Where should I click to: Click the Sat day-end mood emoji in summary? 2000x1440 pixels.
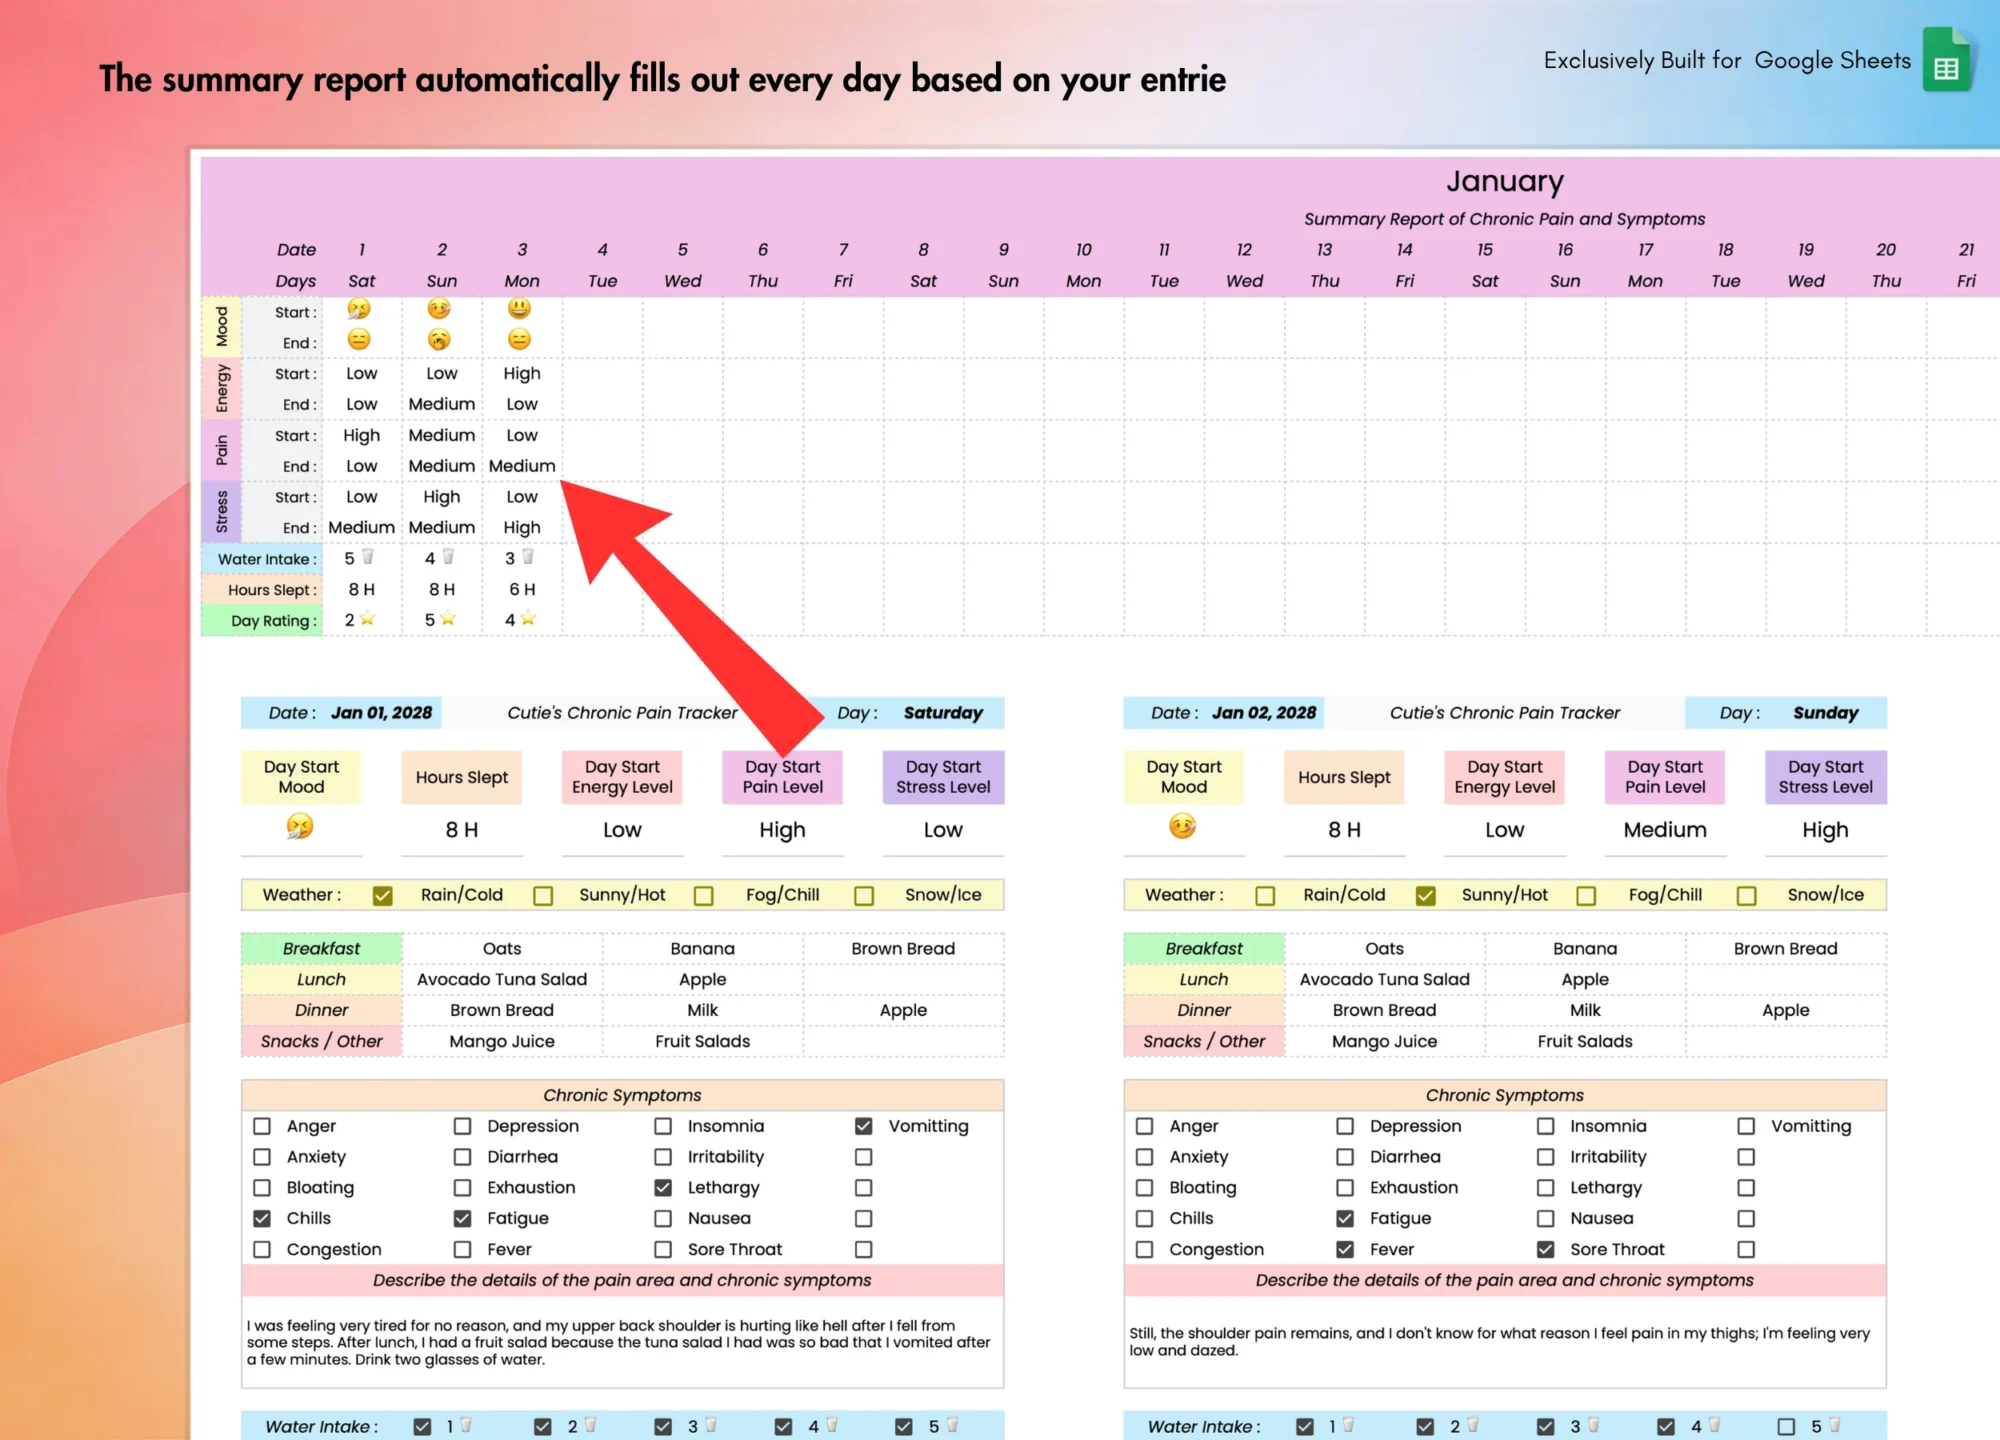click(x=359, y=340)
